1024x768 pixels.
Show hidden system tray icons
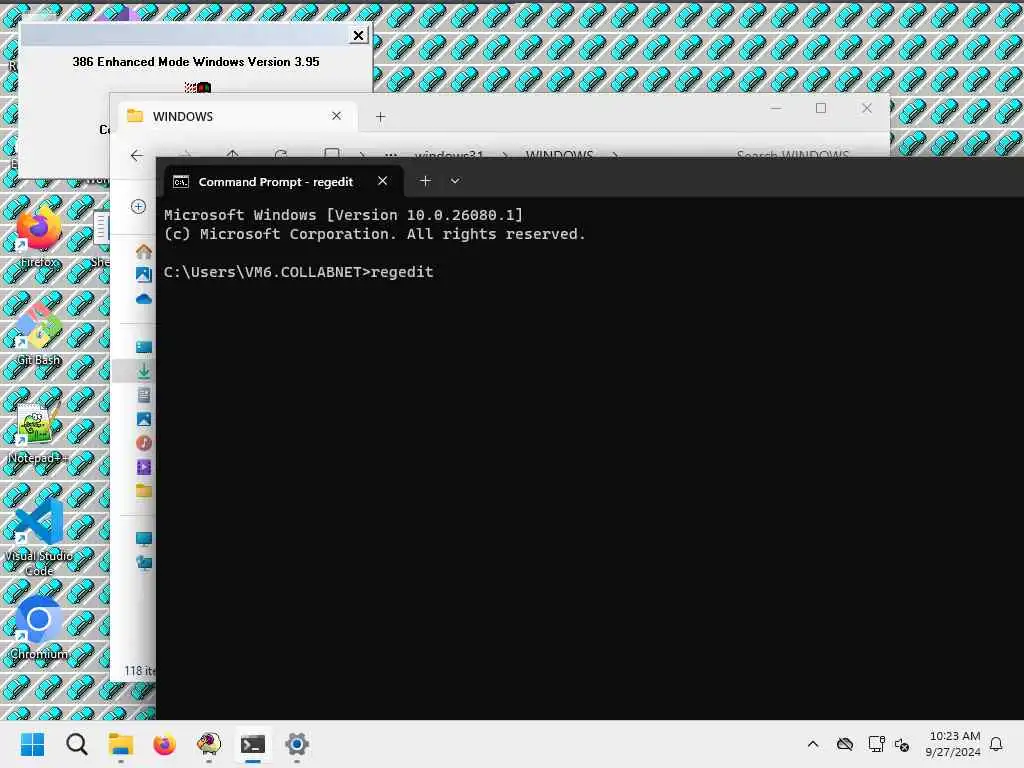(813, 744)
